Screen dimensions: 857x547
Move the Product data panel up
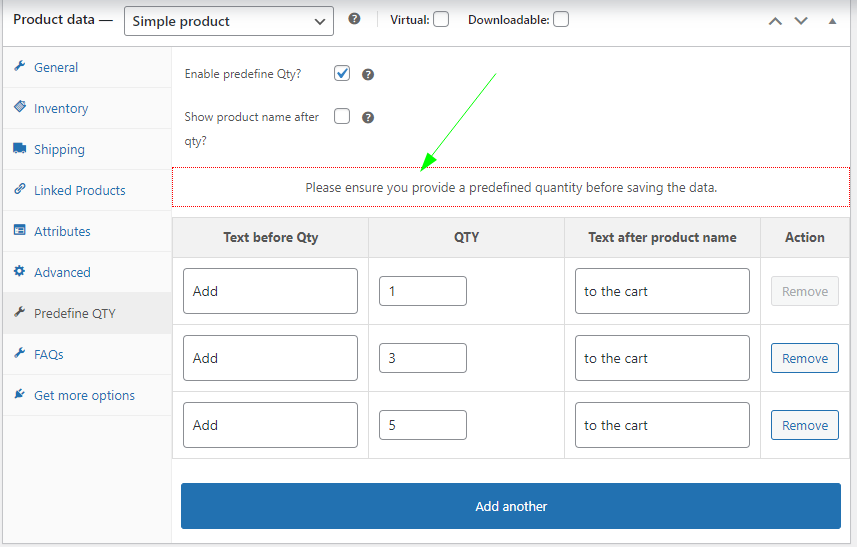775,20
